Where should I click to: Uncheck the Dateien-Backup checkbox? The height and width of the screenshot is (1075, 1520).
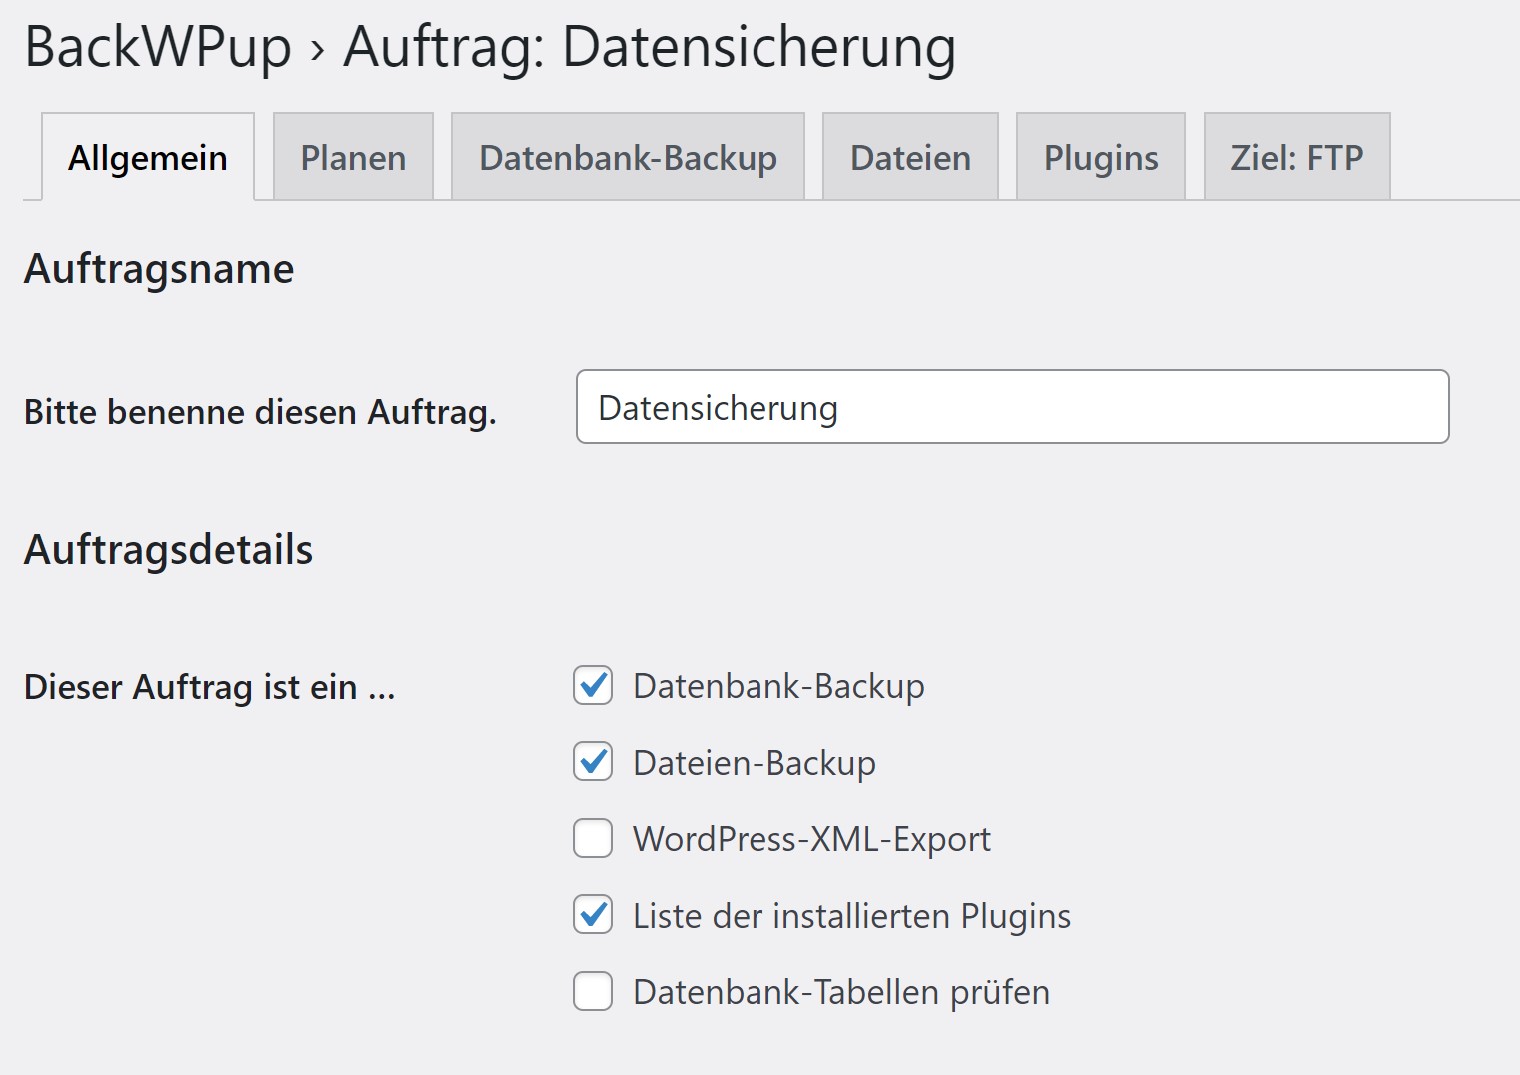point(593,762)
